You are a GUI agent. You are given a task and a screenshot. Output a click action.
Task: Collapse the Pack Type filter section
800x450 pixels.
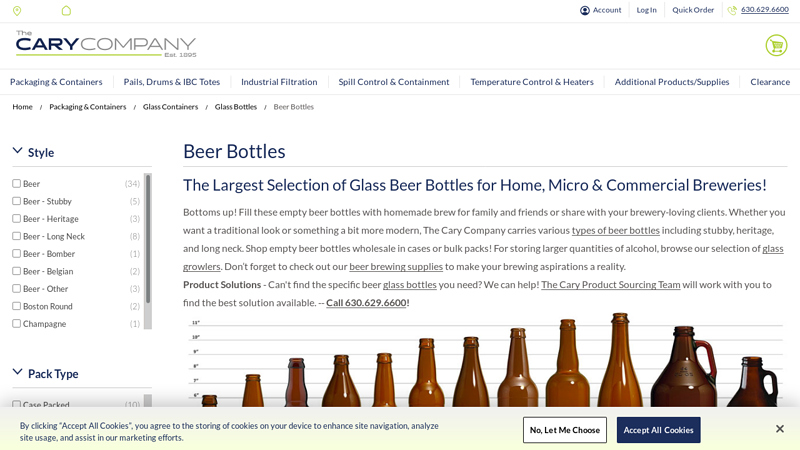(17, 372)
